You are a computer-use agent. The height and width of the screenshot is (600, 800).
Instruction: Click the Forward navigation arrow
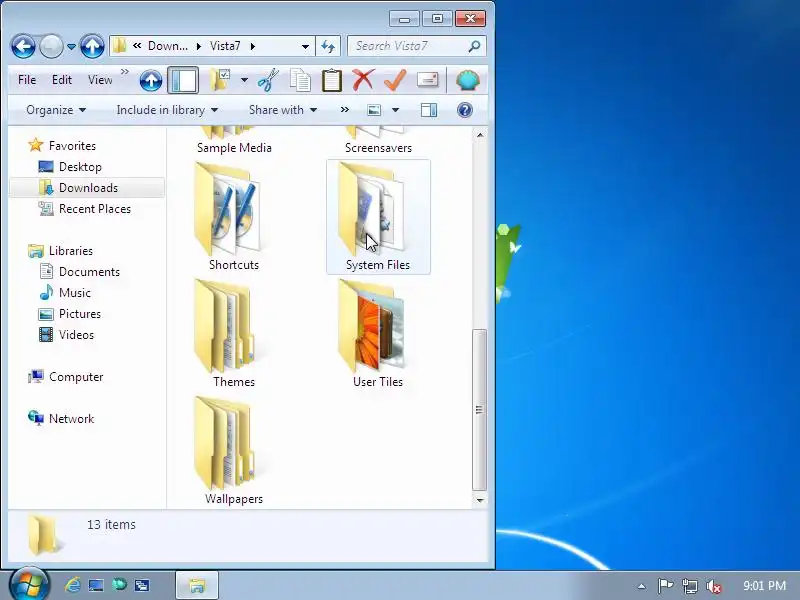coord(51,46)
